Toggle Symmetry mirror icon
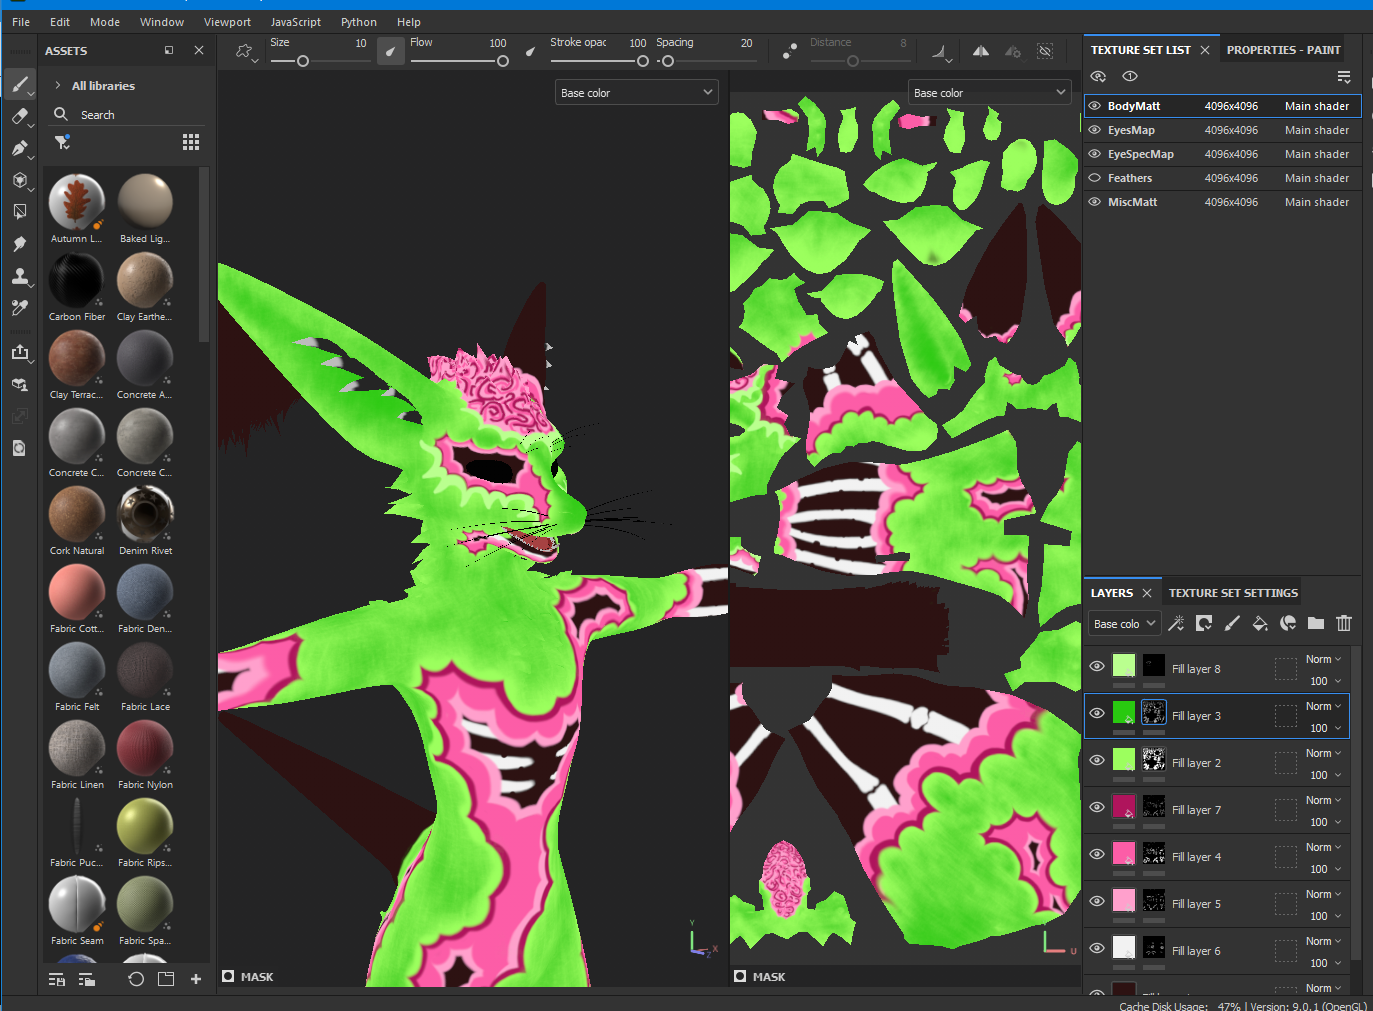 pyautogui.click(x=981, y=51)
